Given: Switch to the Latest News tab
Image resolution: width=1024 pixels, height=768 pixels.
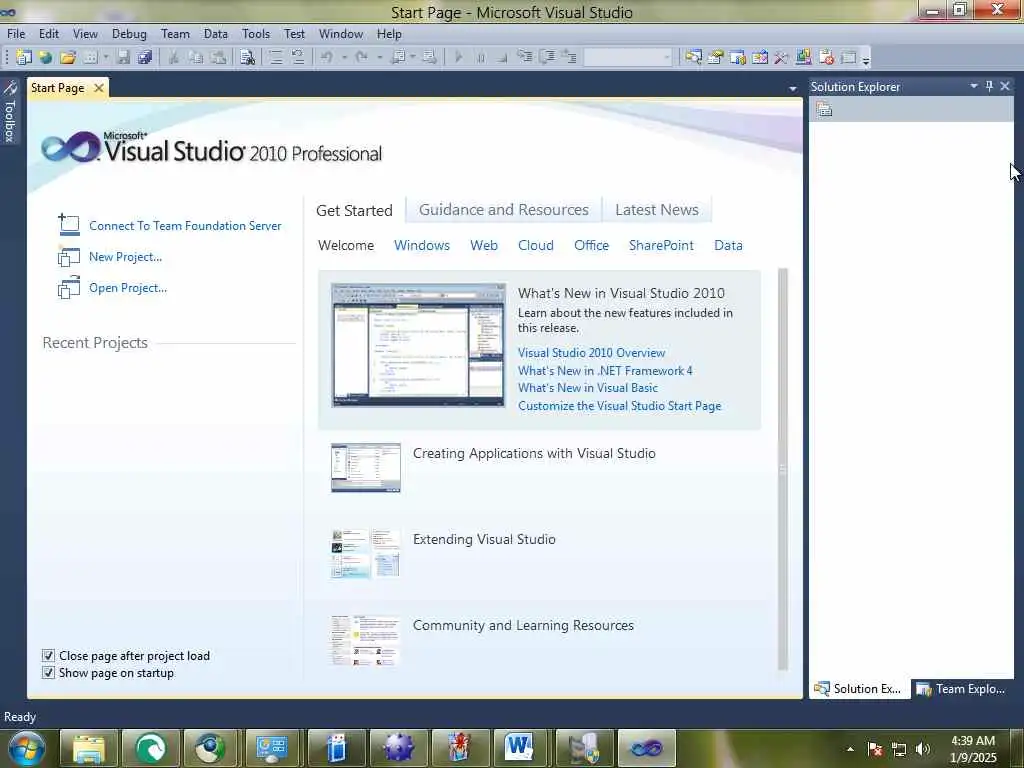Looking at the screenshot, I should tap(657, 210).
